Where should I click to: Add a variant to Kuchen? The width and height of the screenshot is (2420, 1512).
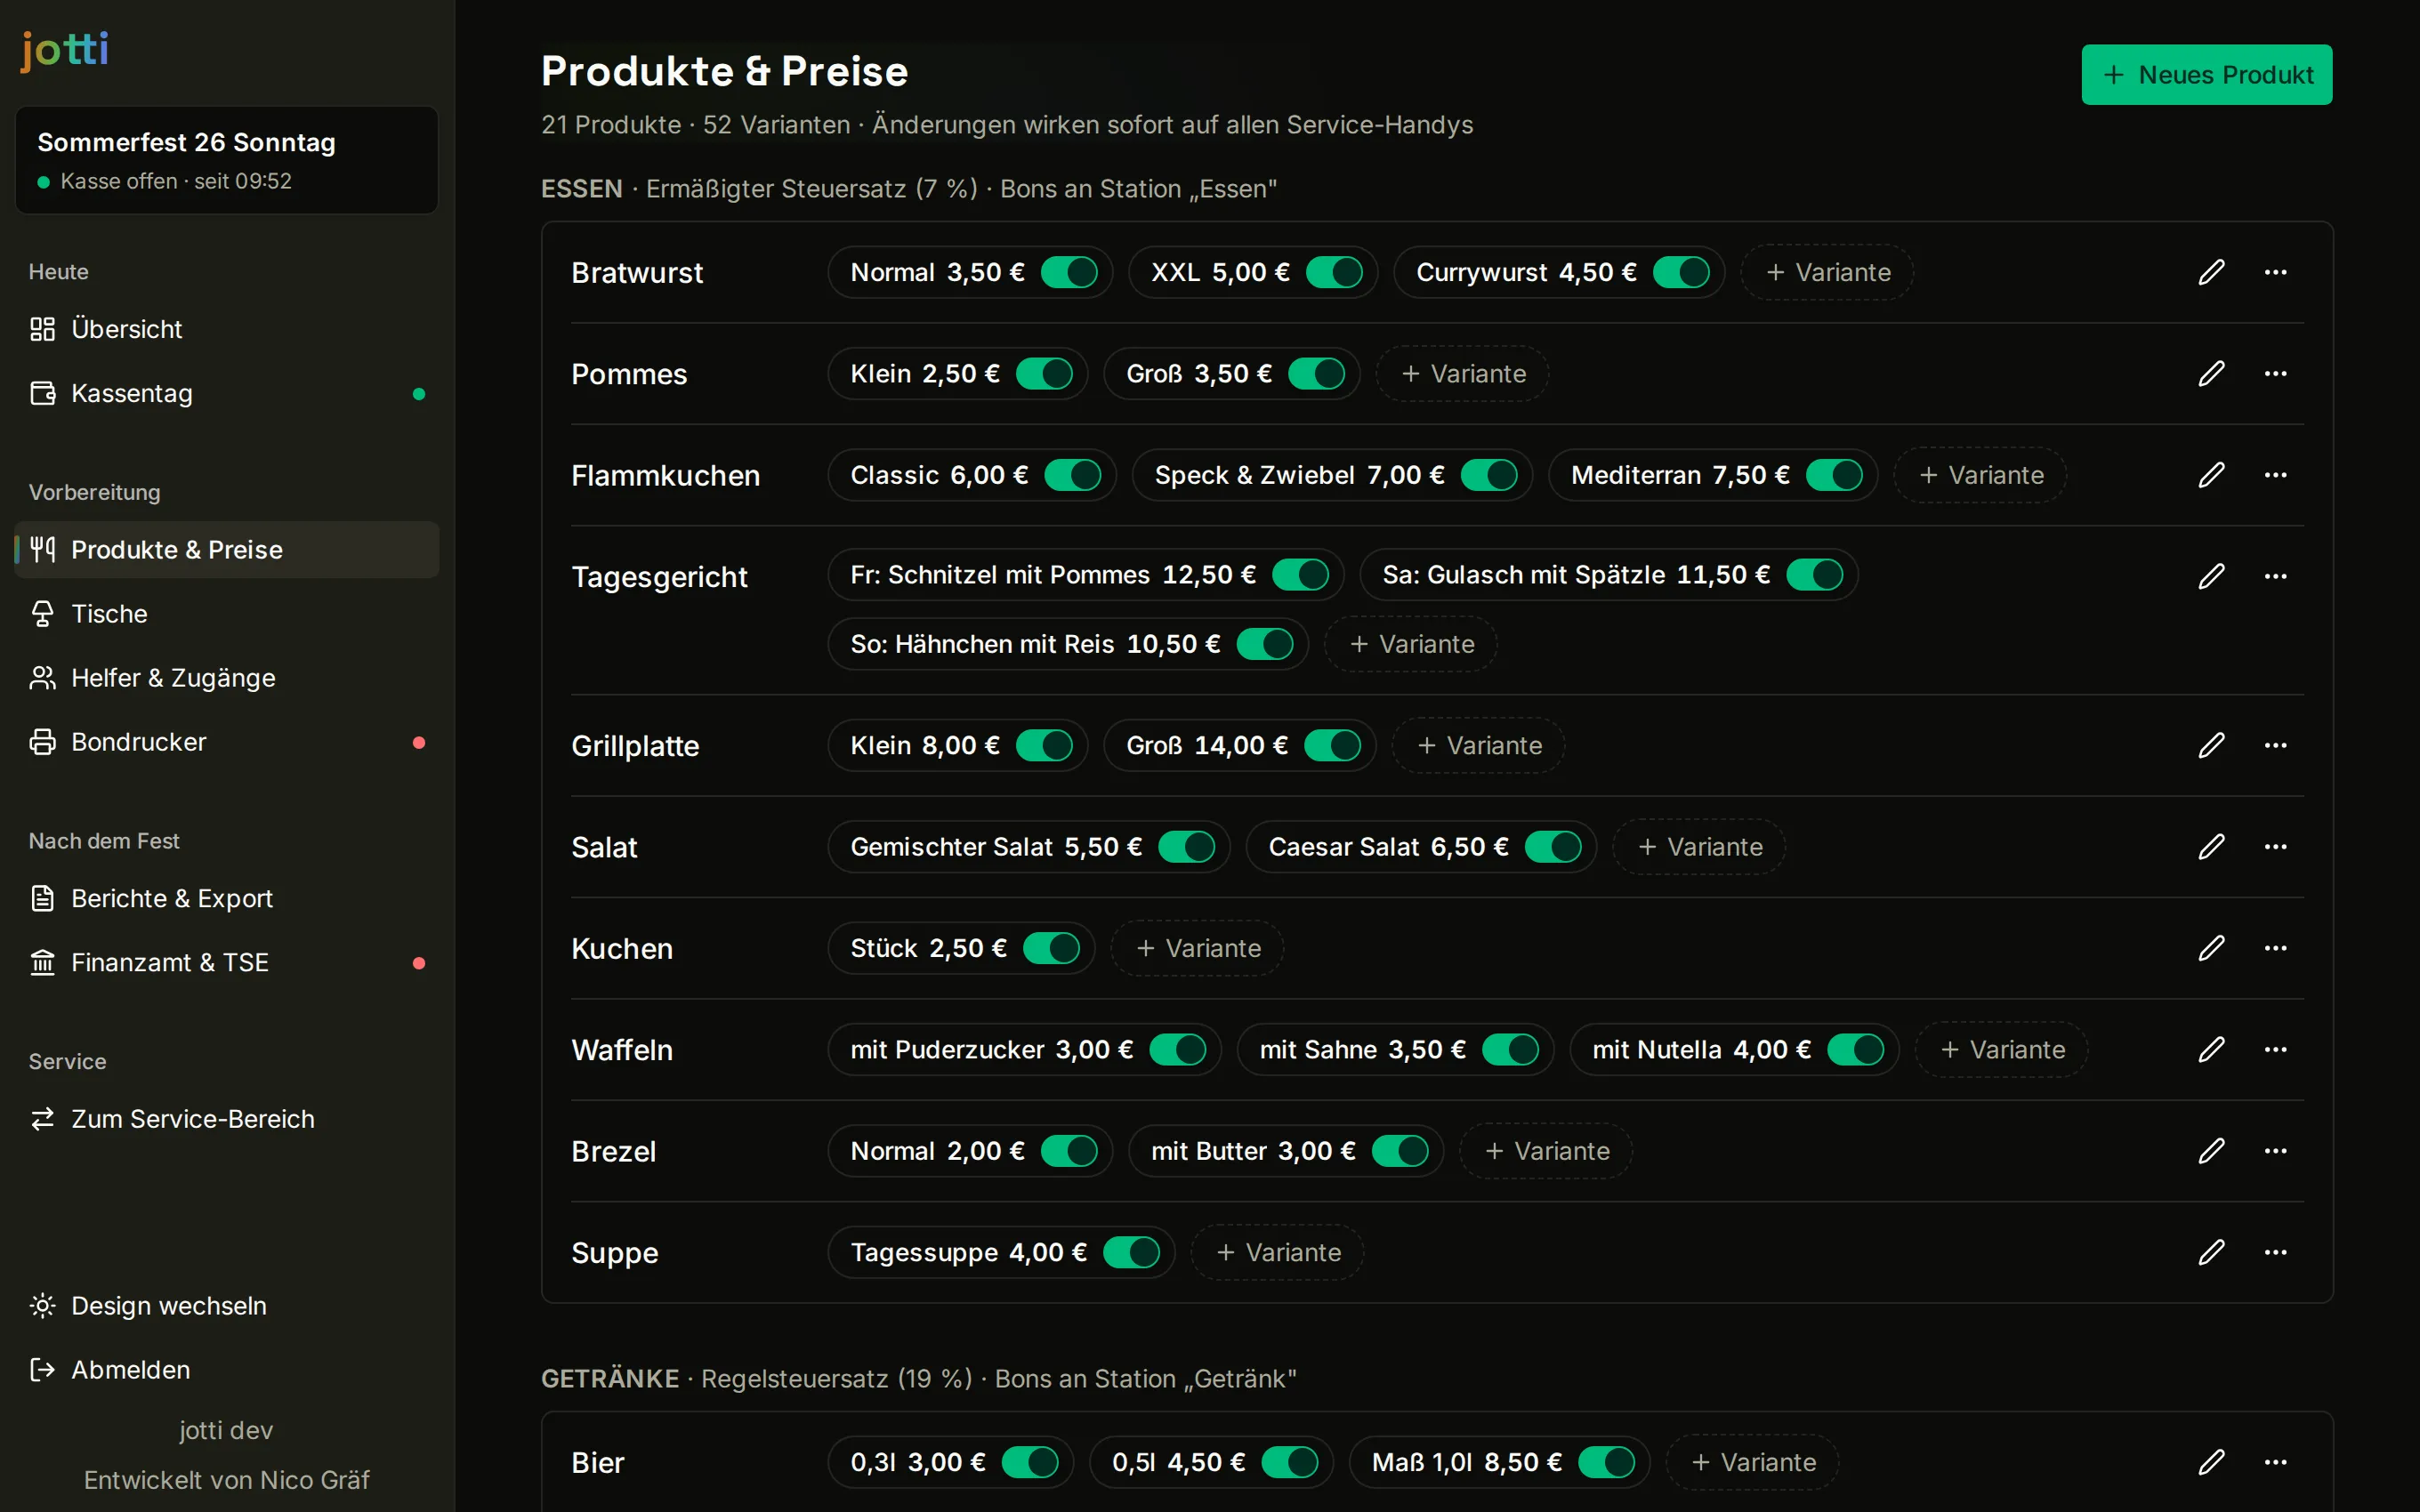[x=1197, y=948]
